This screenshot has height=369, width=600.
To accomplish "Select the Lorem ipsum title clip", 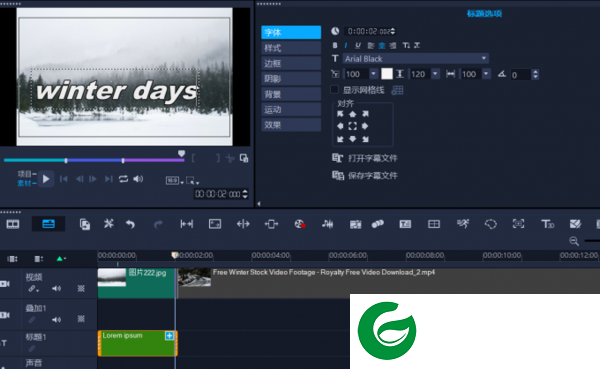I will 137,343.
